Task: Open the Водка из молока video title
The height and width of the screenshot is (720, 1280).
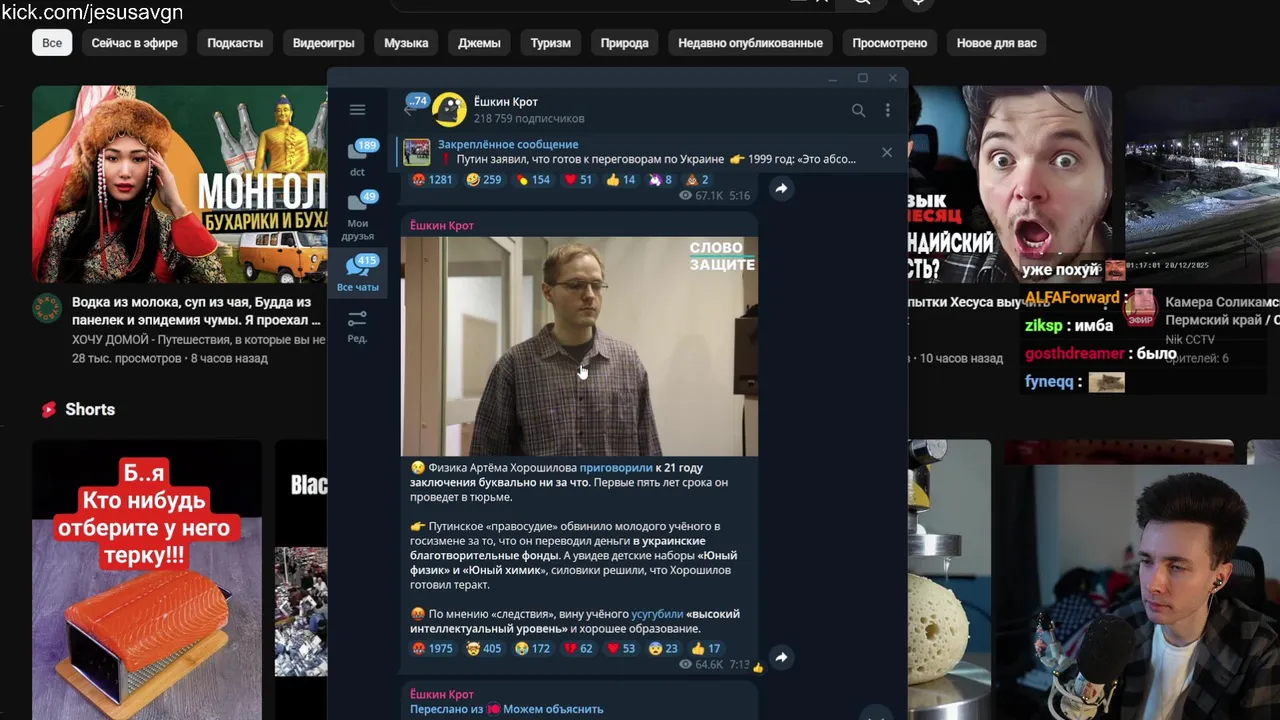Action: [196, 311]
